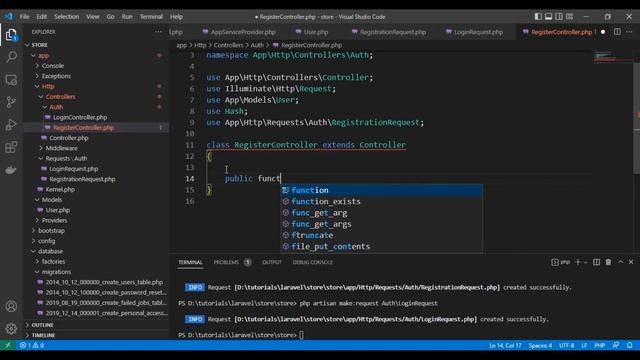
Task: Change encoding via UTF-8
Action: pyautogui.click(x=566, y=345)
